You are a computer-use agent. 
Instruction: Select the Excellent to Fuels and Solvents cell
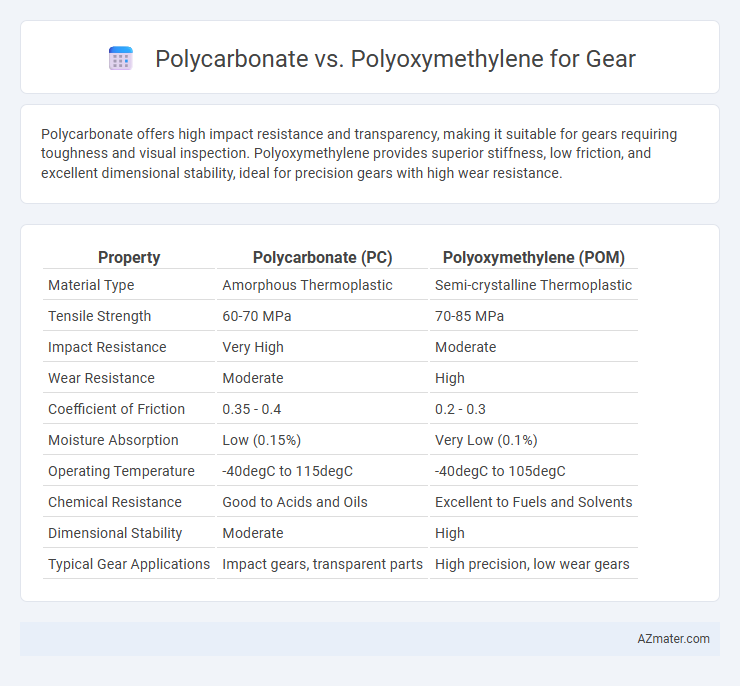coord(533,502)
